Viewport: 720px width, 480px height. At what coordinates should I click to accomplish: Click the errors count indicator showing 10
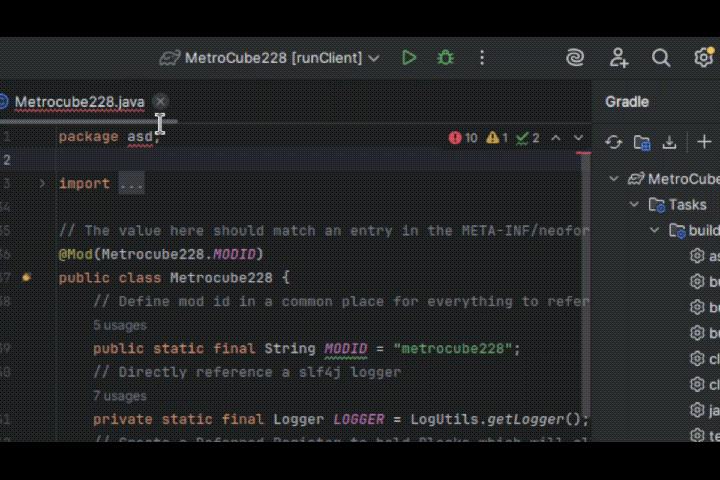click(463, 138)
